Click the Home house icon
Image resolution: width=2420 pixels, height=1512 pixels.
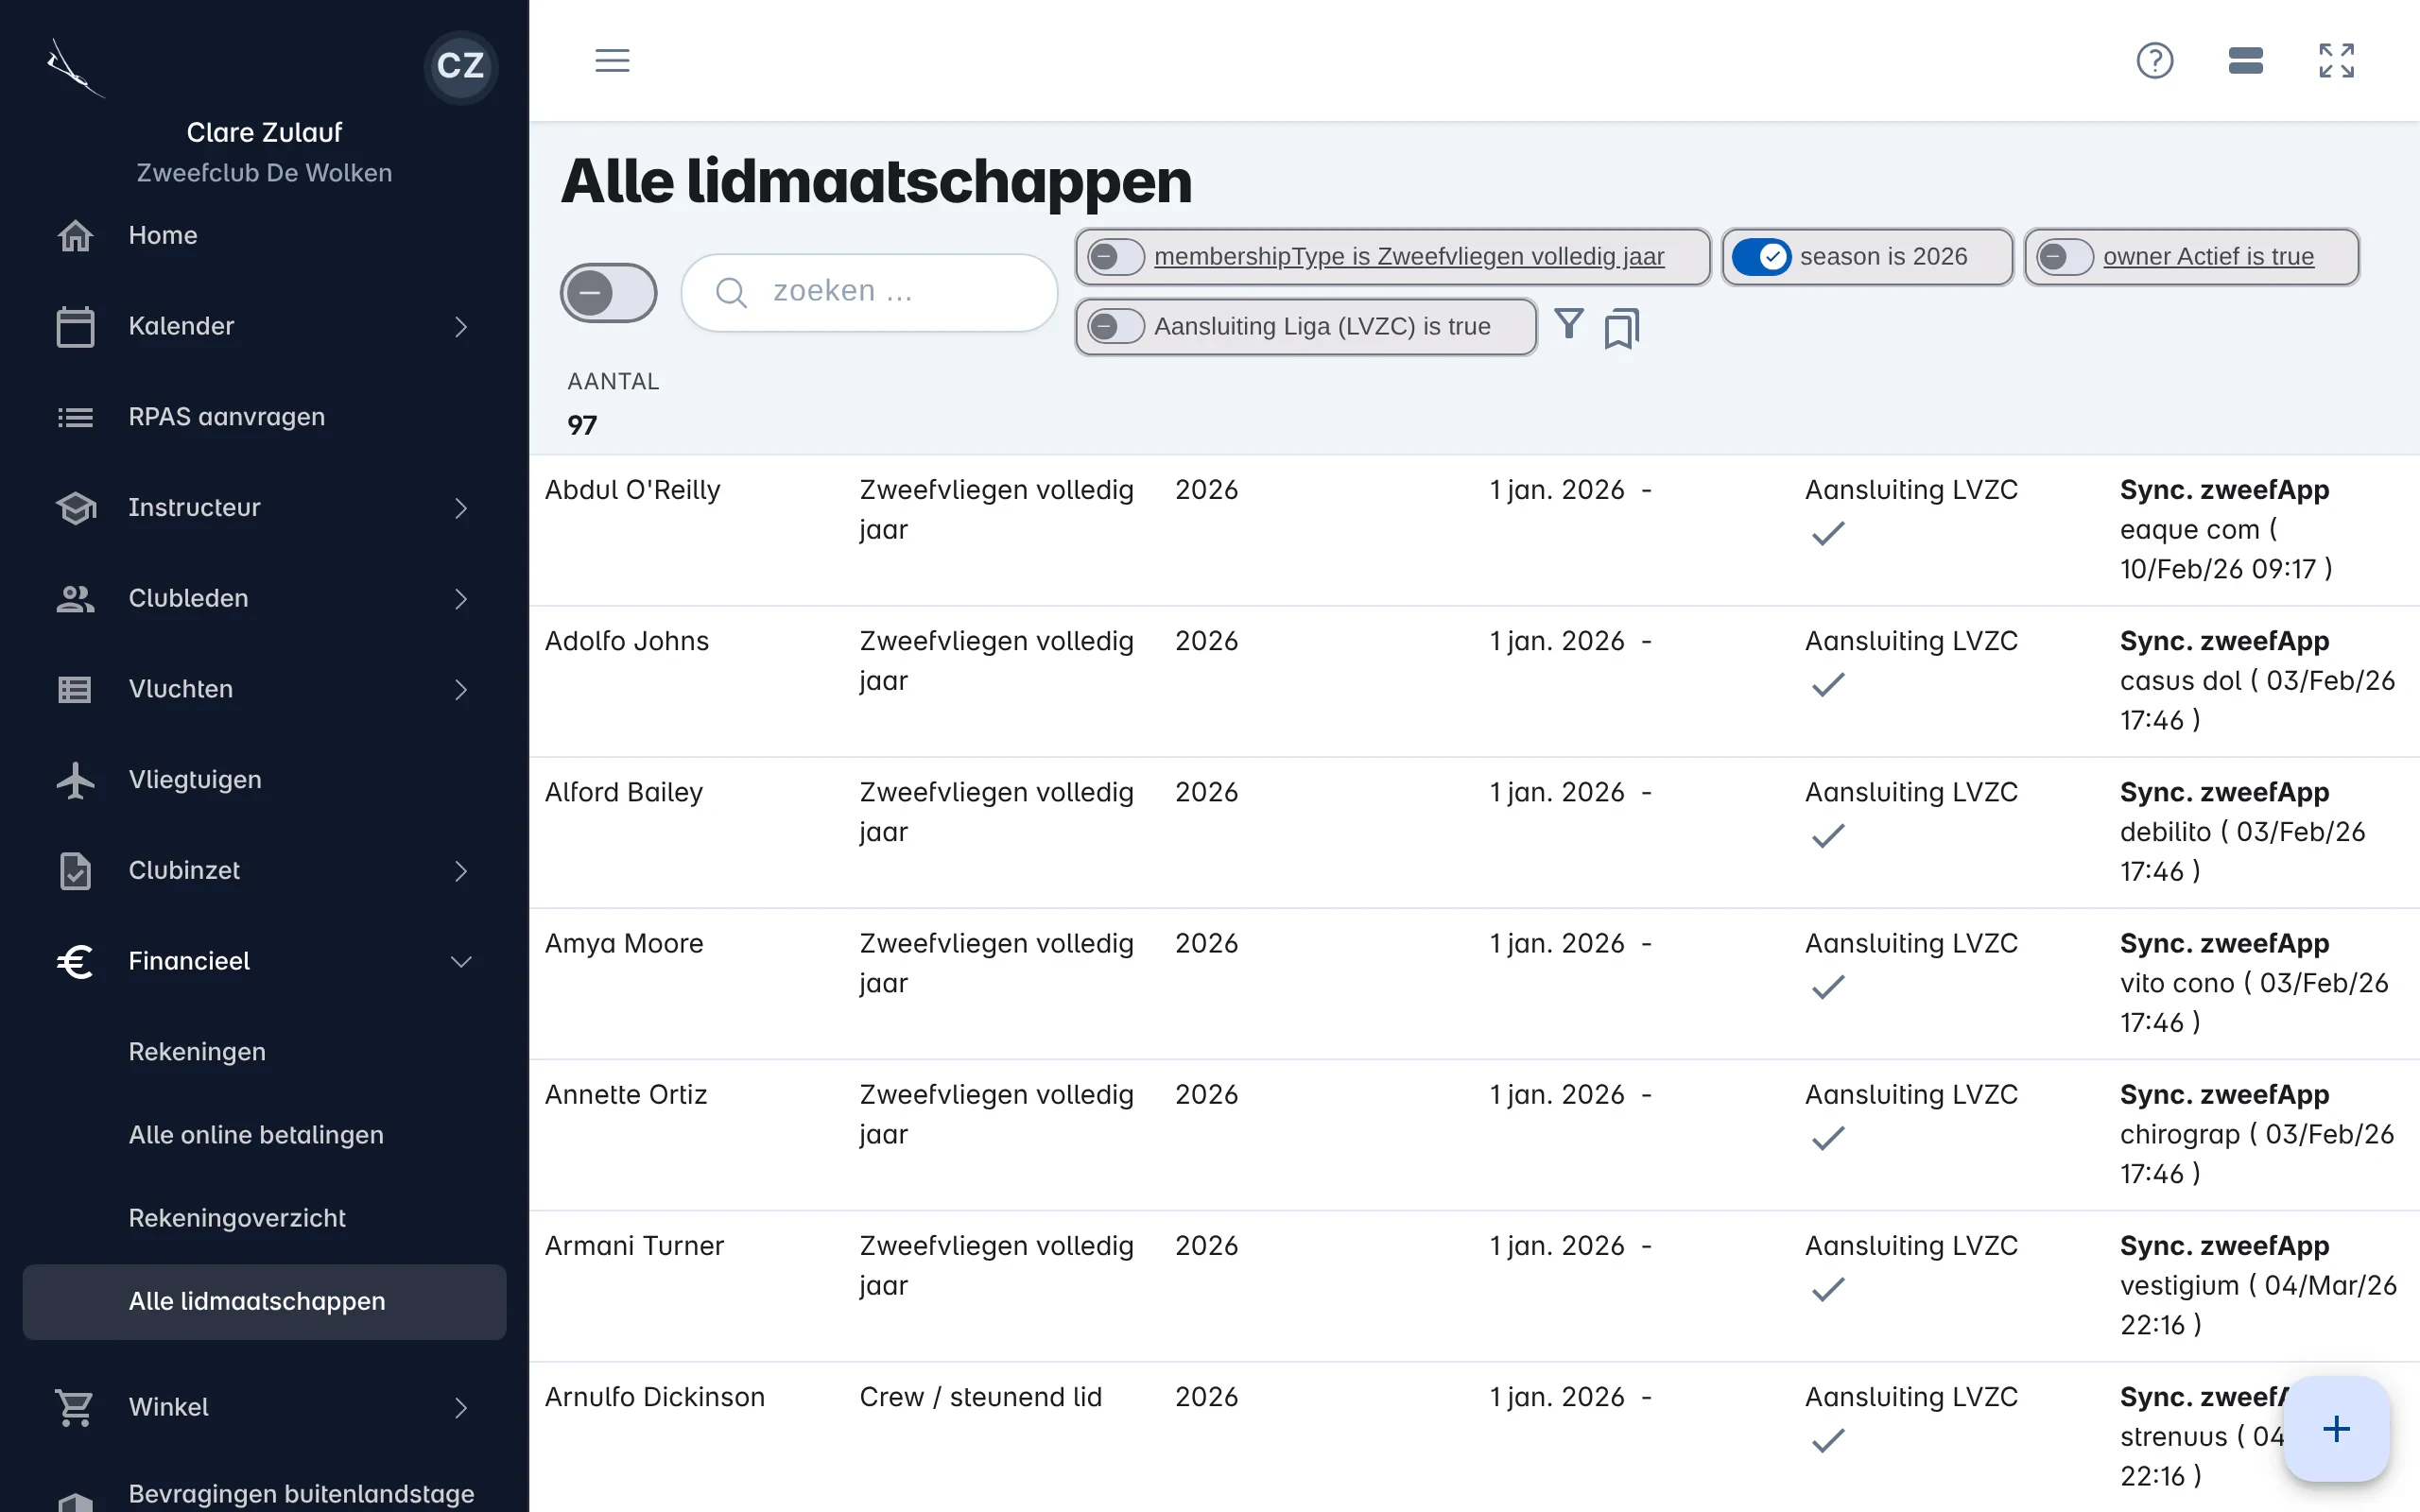(75, 236)
